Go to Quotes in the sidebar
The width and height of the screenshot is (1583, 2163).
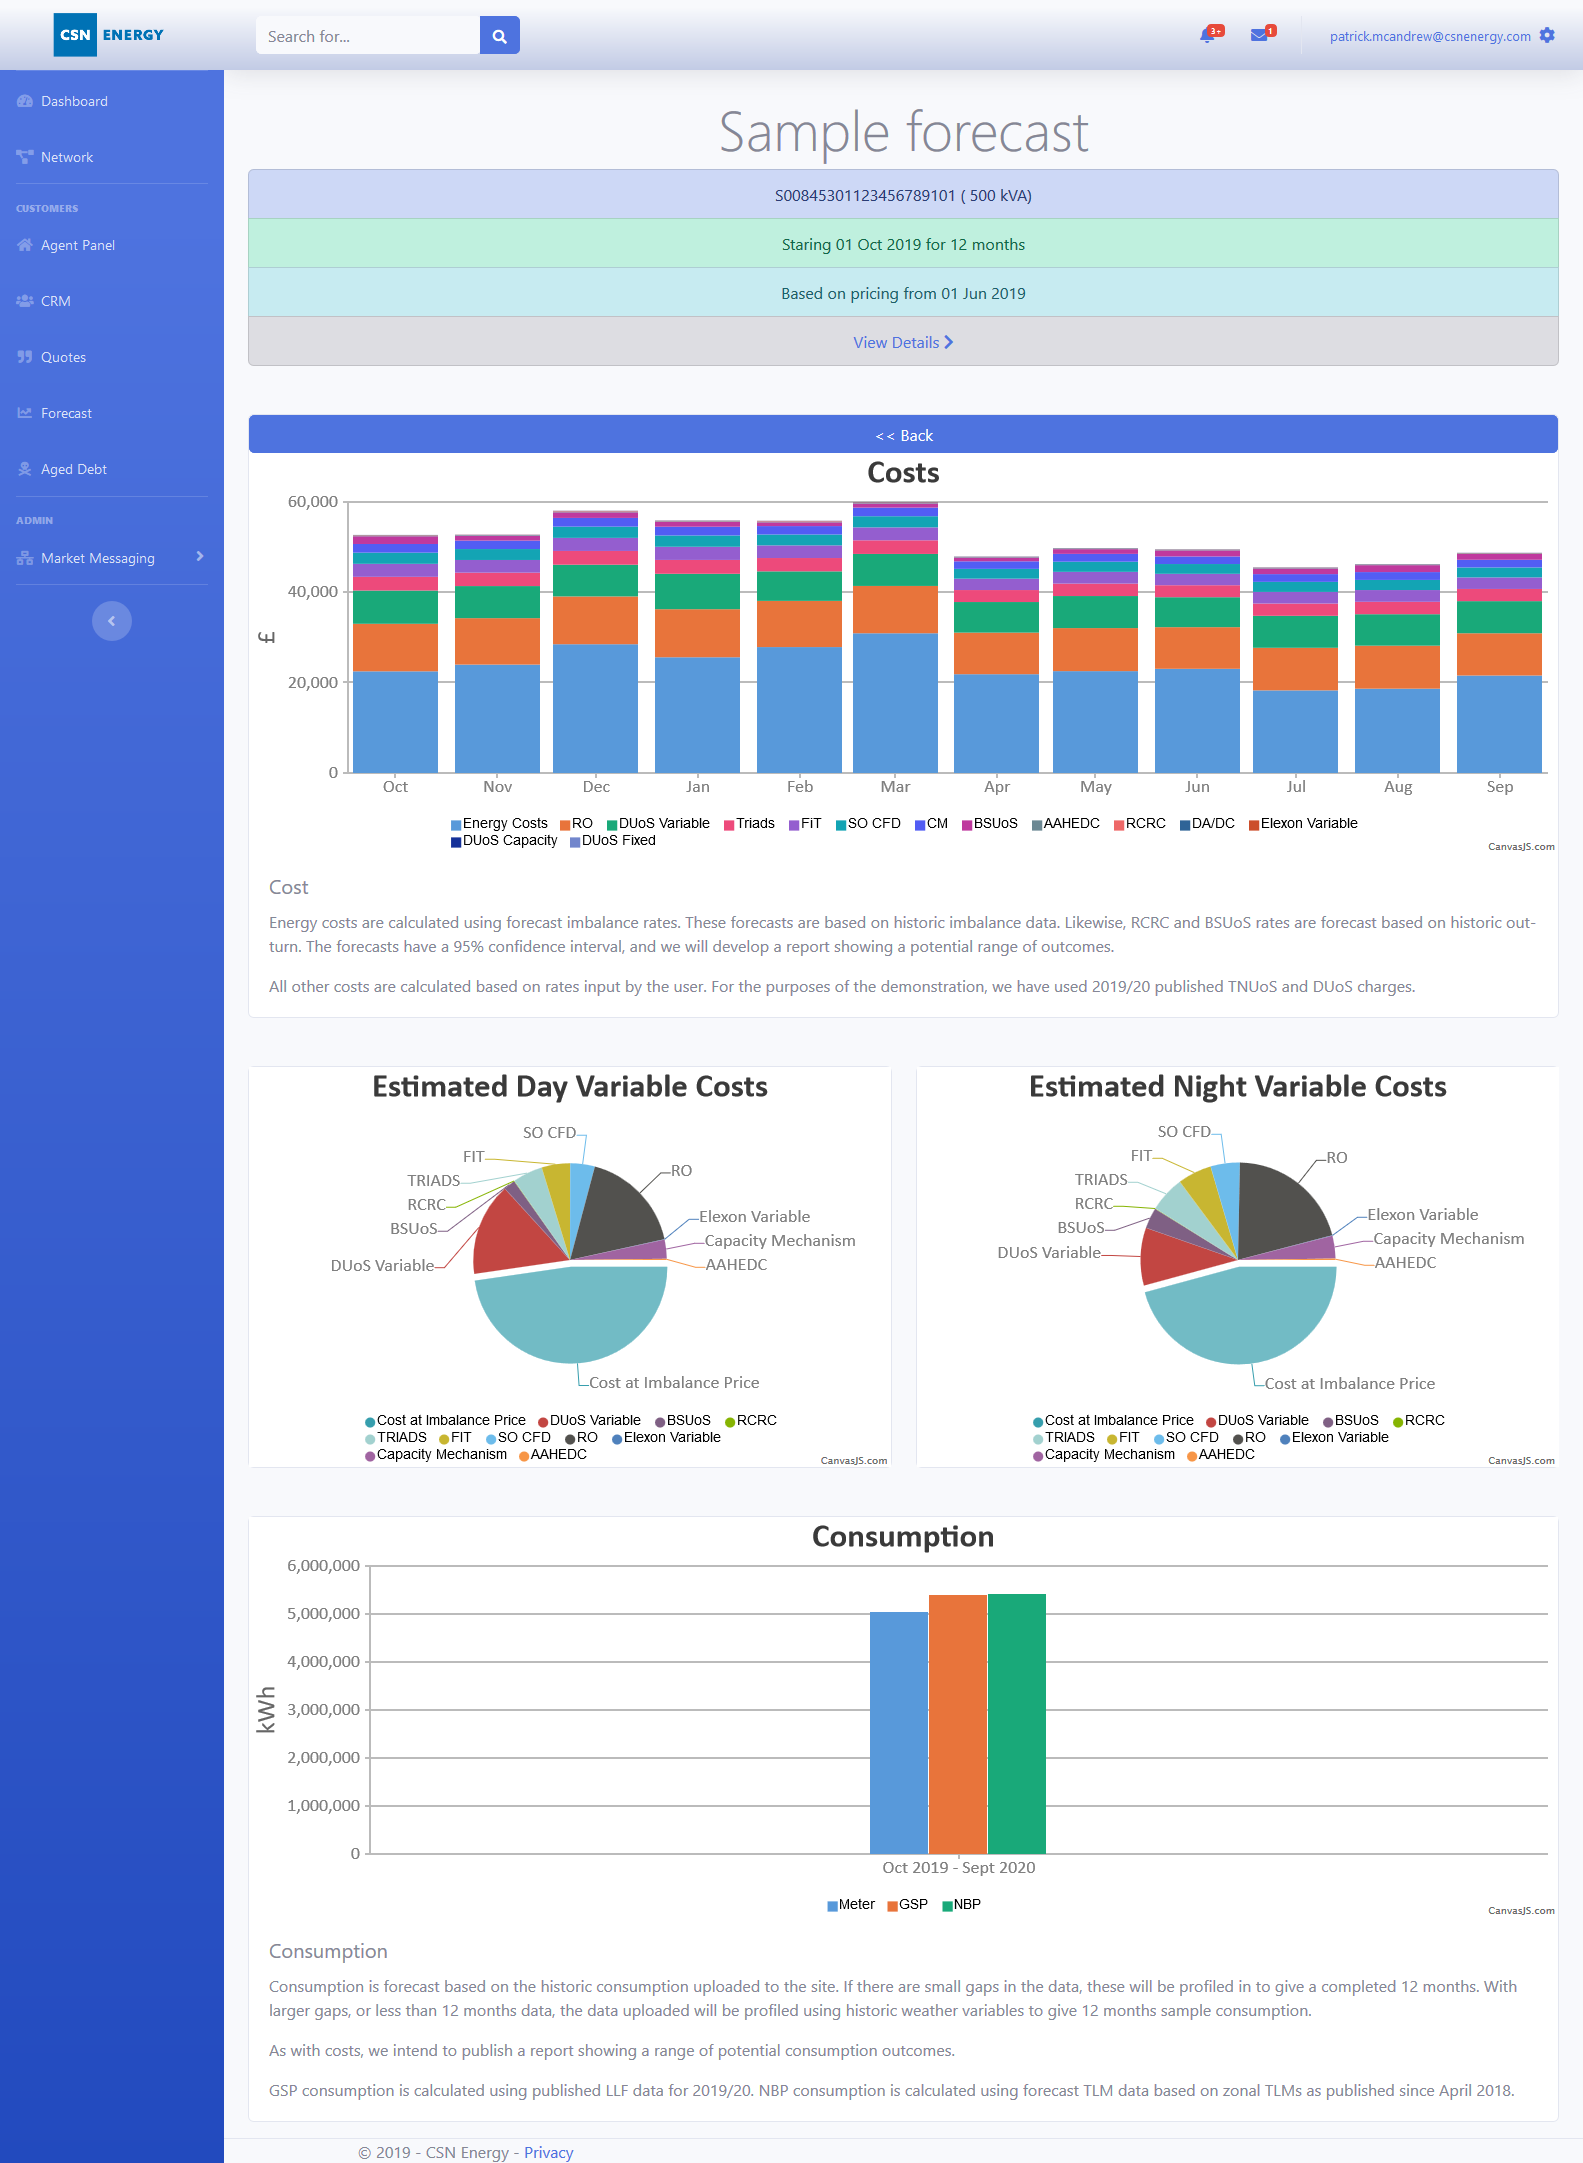point(63,357)
